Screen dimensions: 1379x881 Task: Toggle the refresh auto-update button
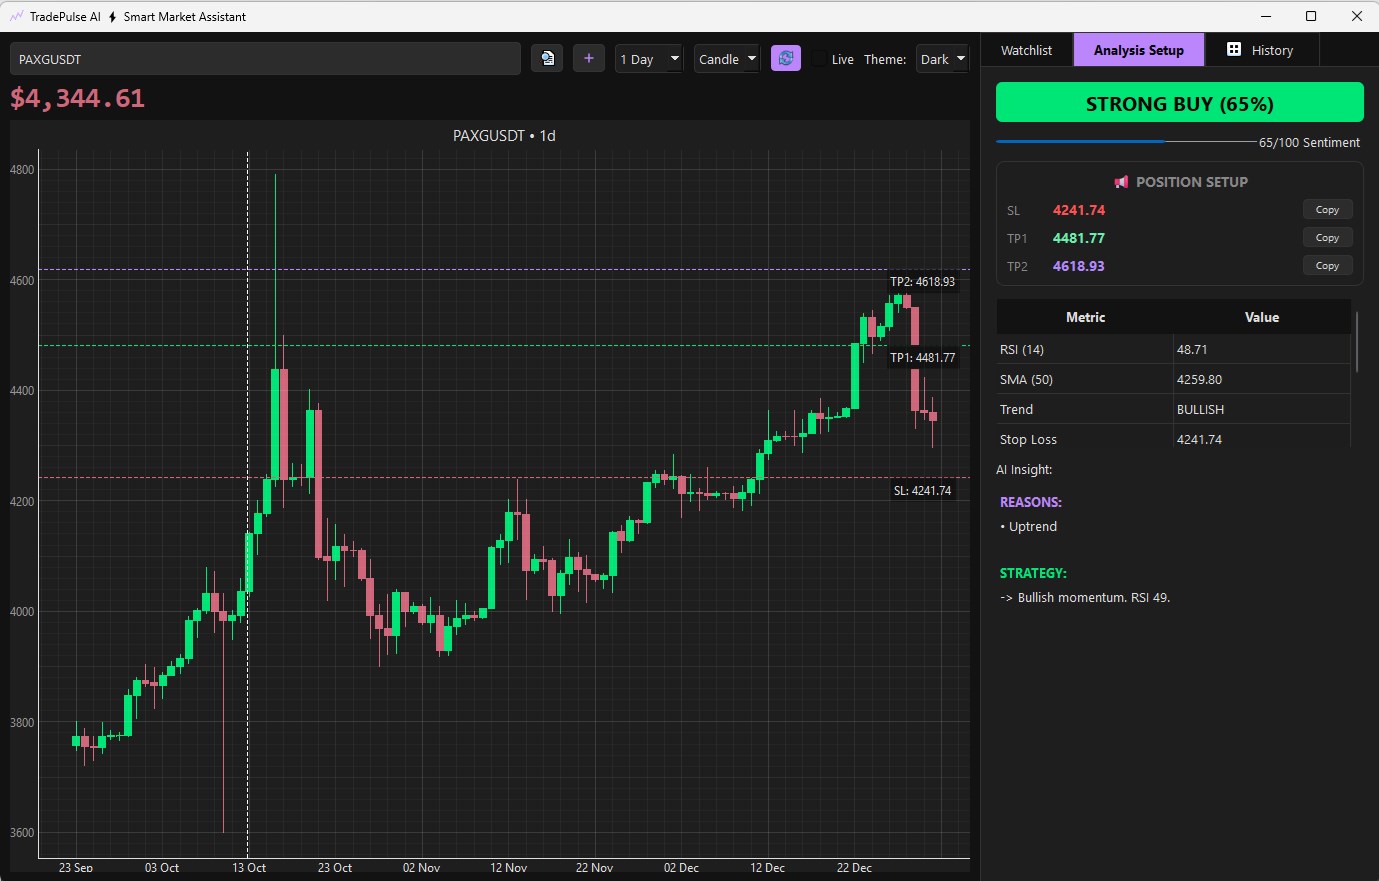[786, 58]
